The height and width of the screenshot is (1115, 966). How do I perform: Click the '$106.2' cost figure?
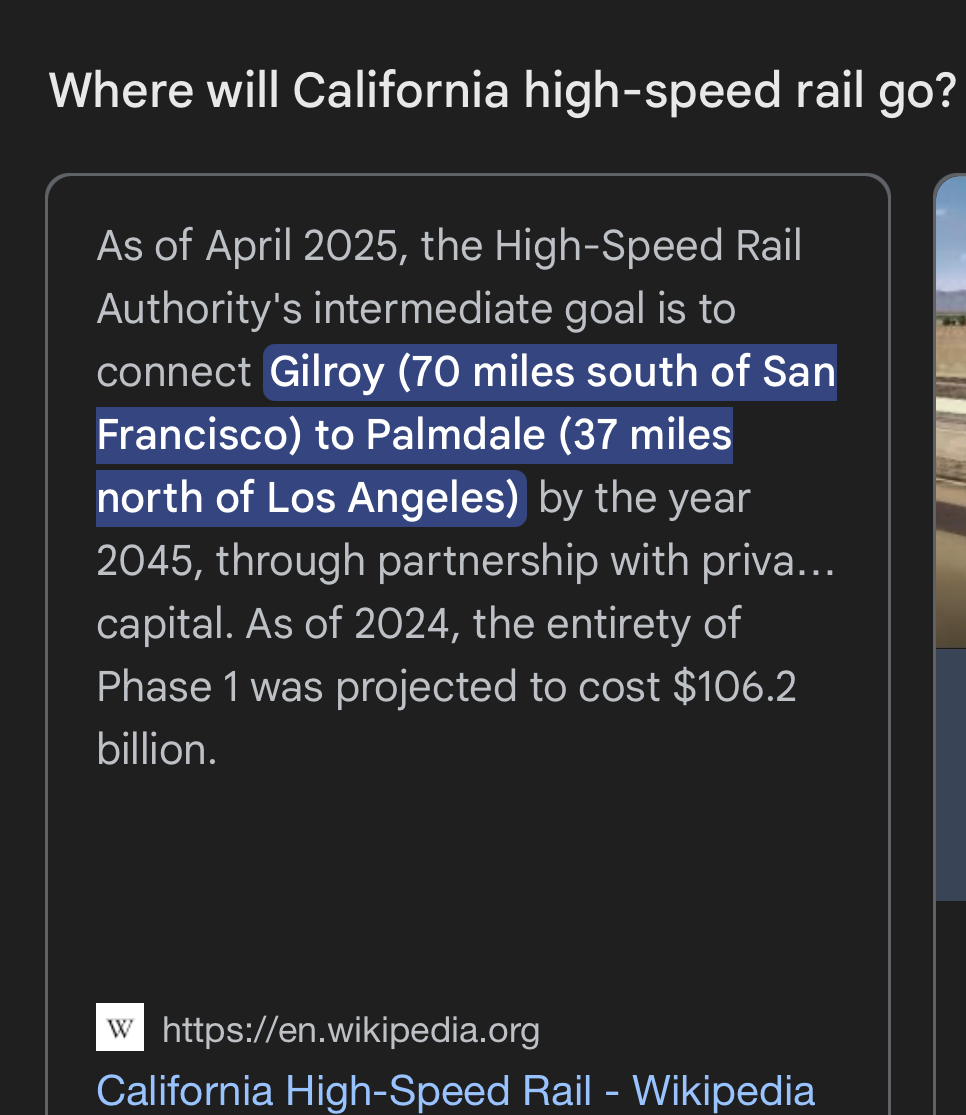(x=734, y=687)
